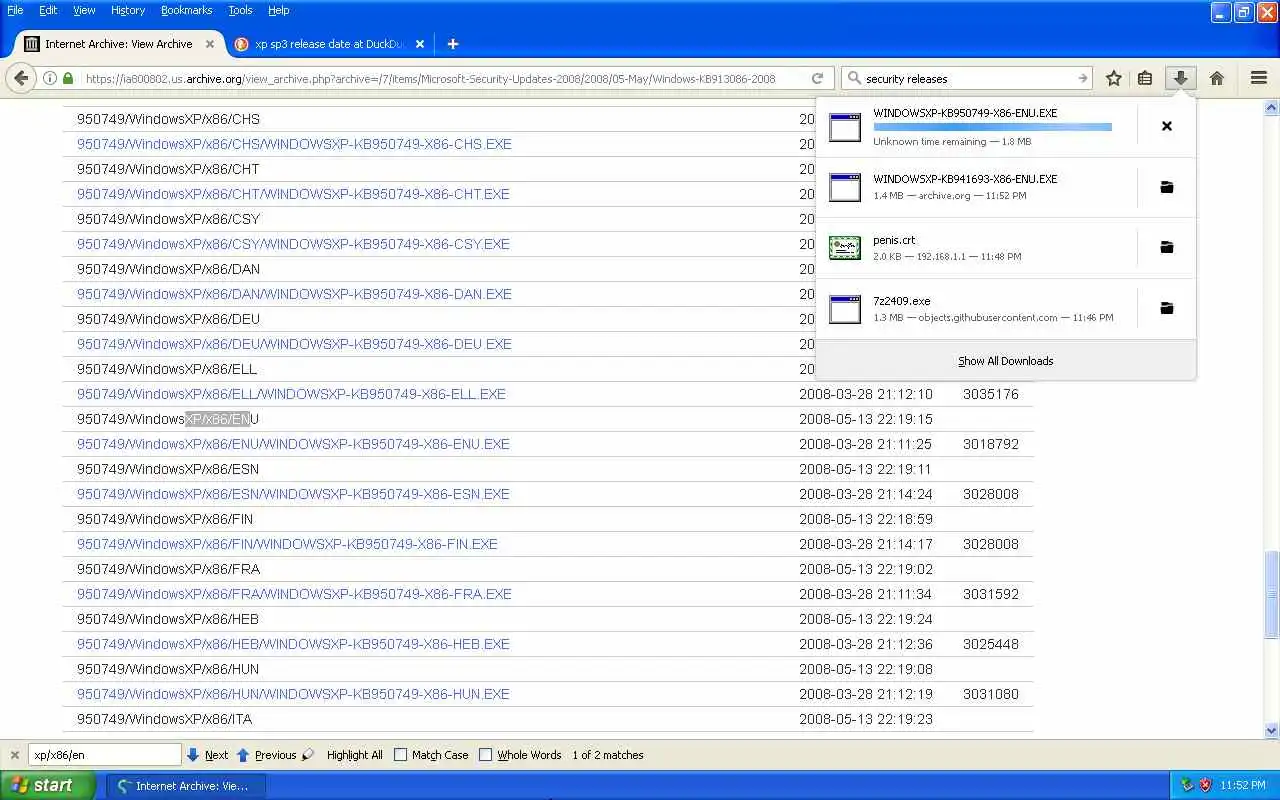
Task: Click the scrollbar down arrow
Action: point(1272,731)
